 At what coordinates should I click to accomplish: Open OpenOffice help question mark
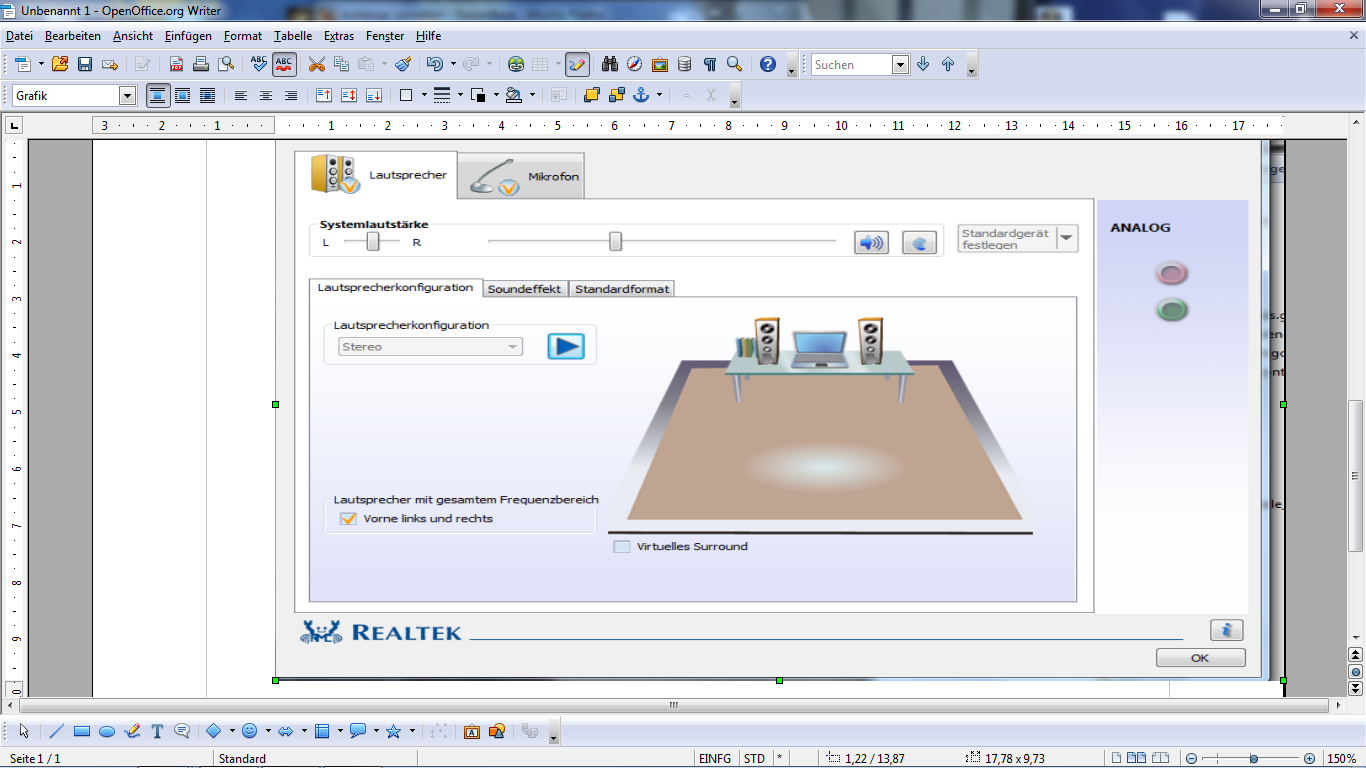pyautogui.click(x=768, y=64)
